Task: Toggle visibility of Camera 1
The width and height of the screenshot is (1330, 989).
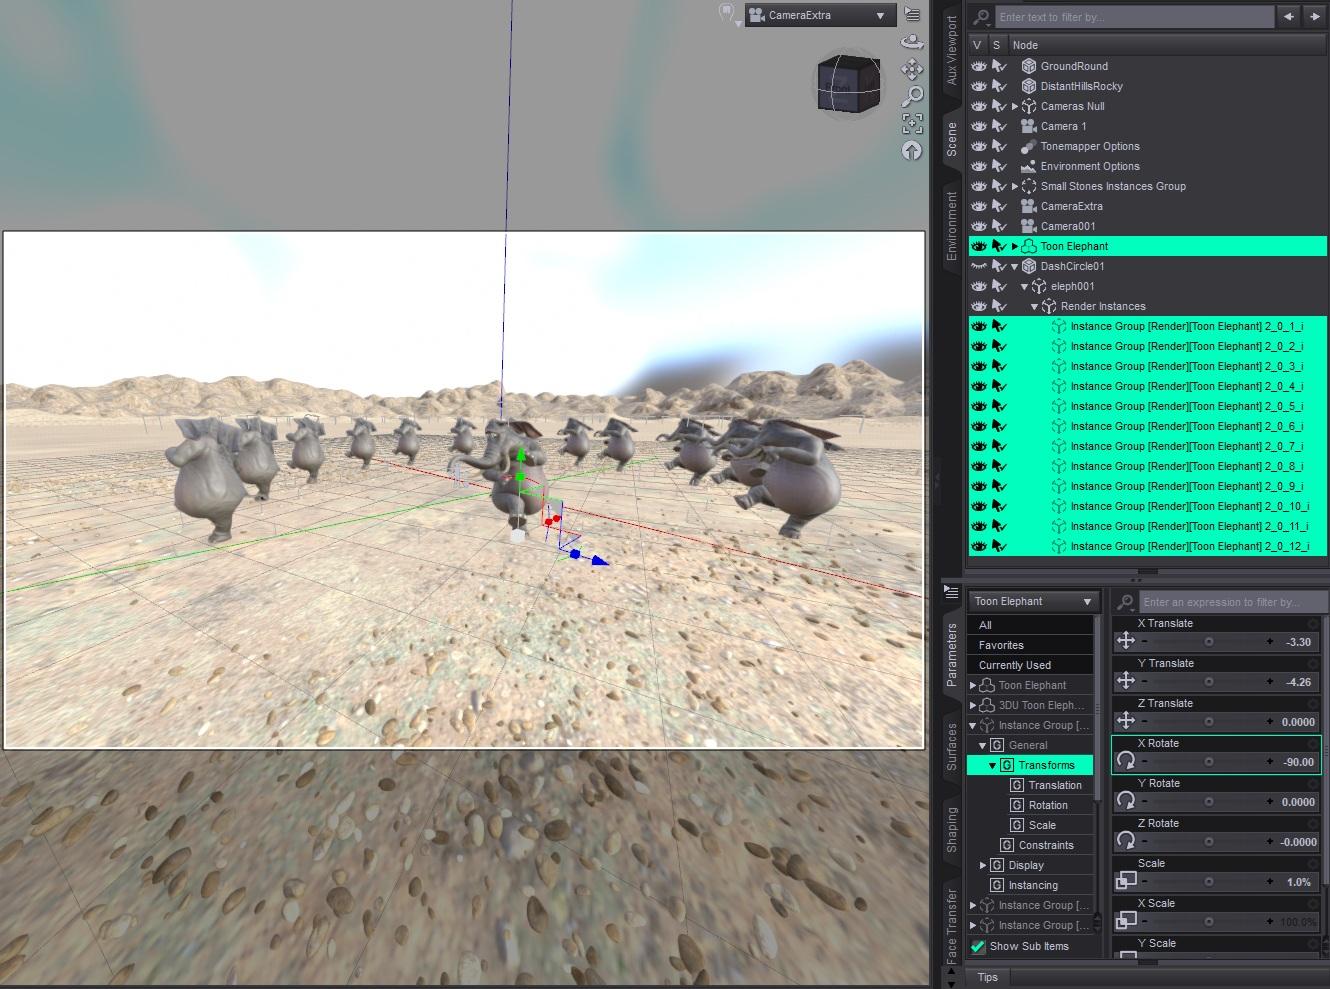Action: click(x=979, y=126)
